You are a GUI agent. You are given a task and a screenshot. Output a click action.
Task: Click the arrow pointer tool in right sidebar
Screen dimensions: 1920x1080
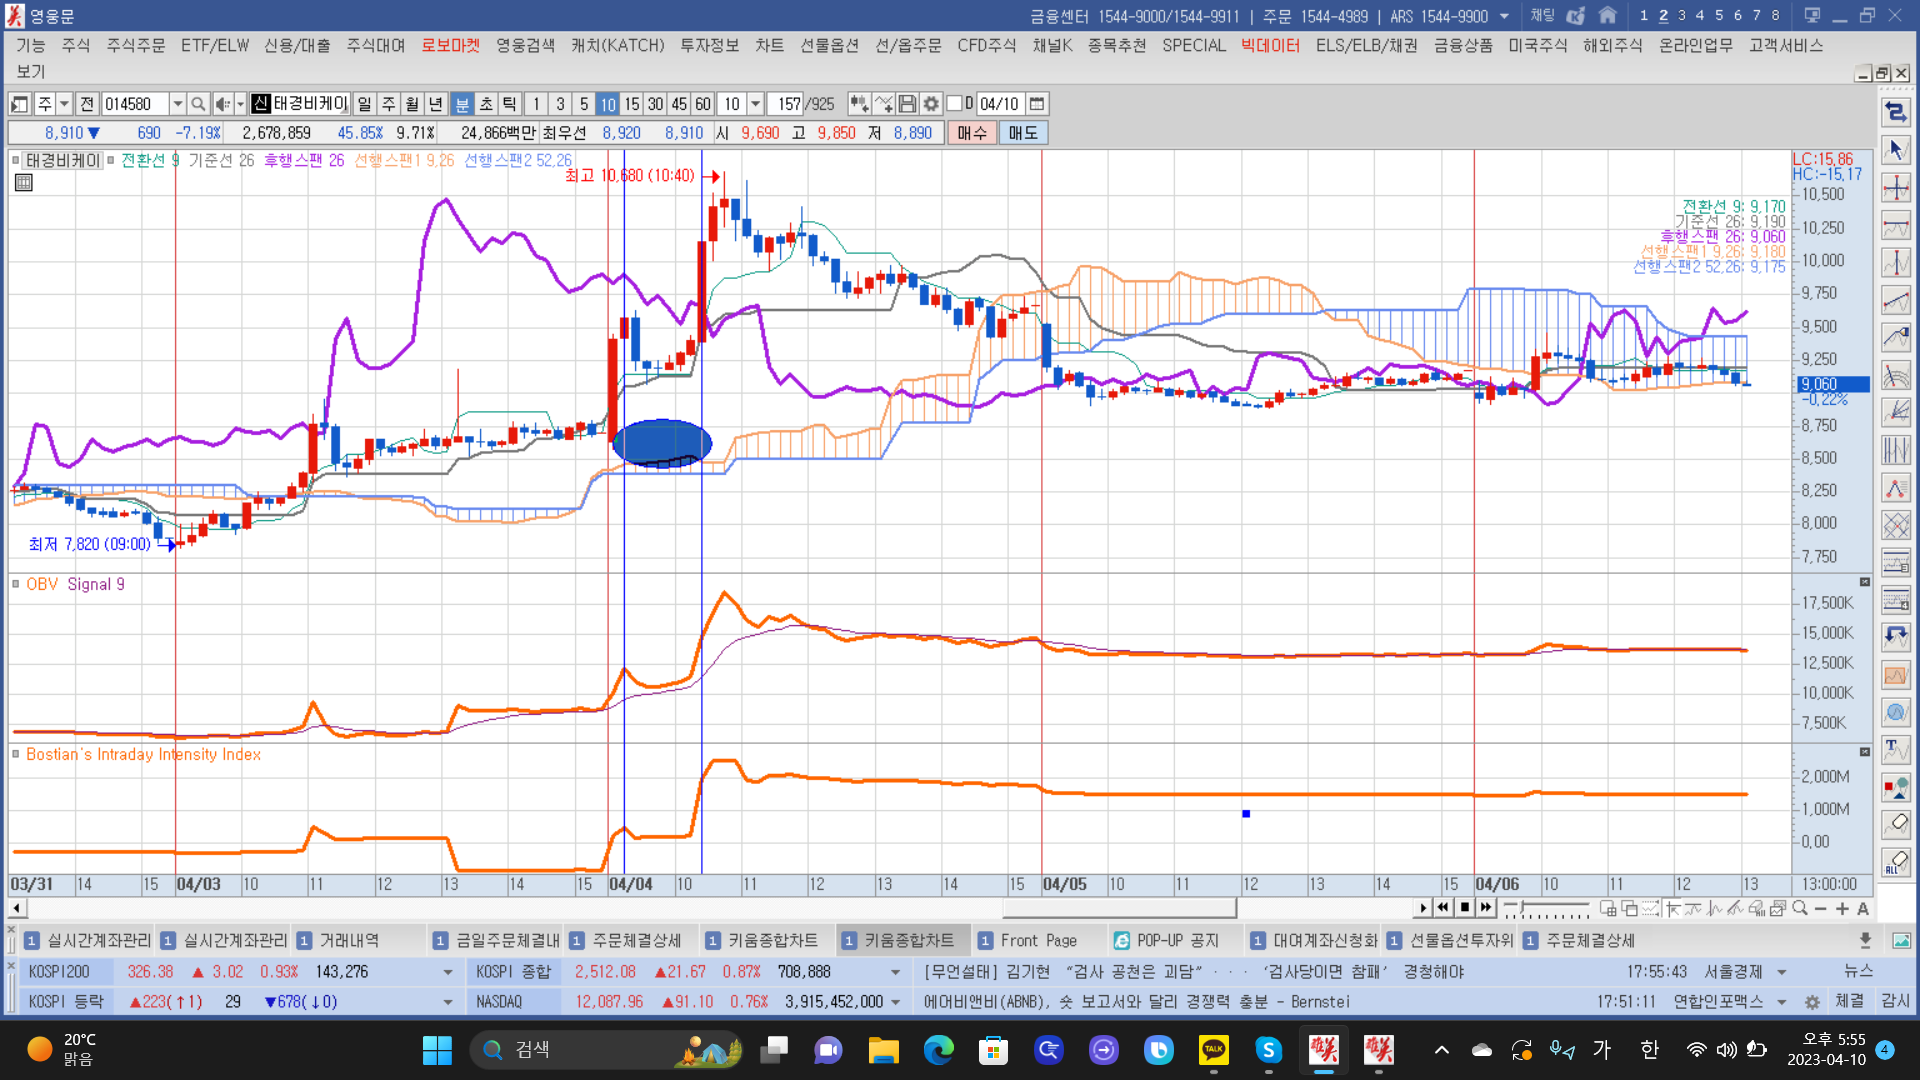pos(1895,150)
